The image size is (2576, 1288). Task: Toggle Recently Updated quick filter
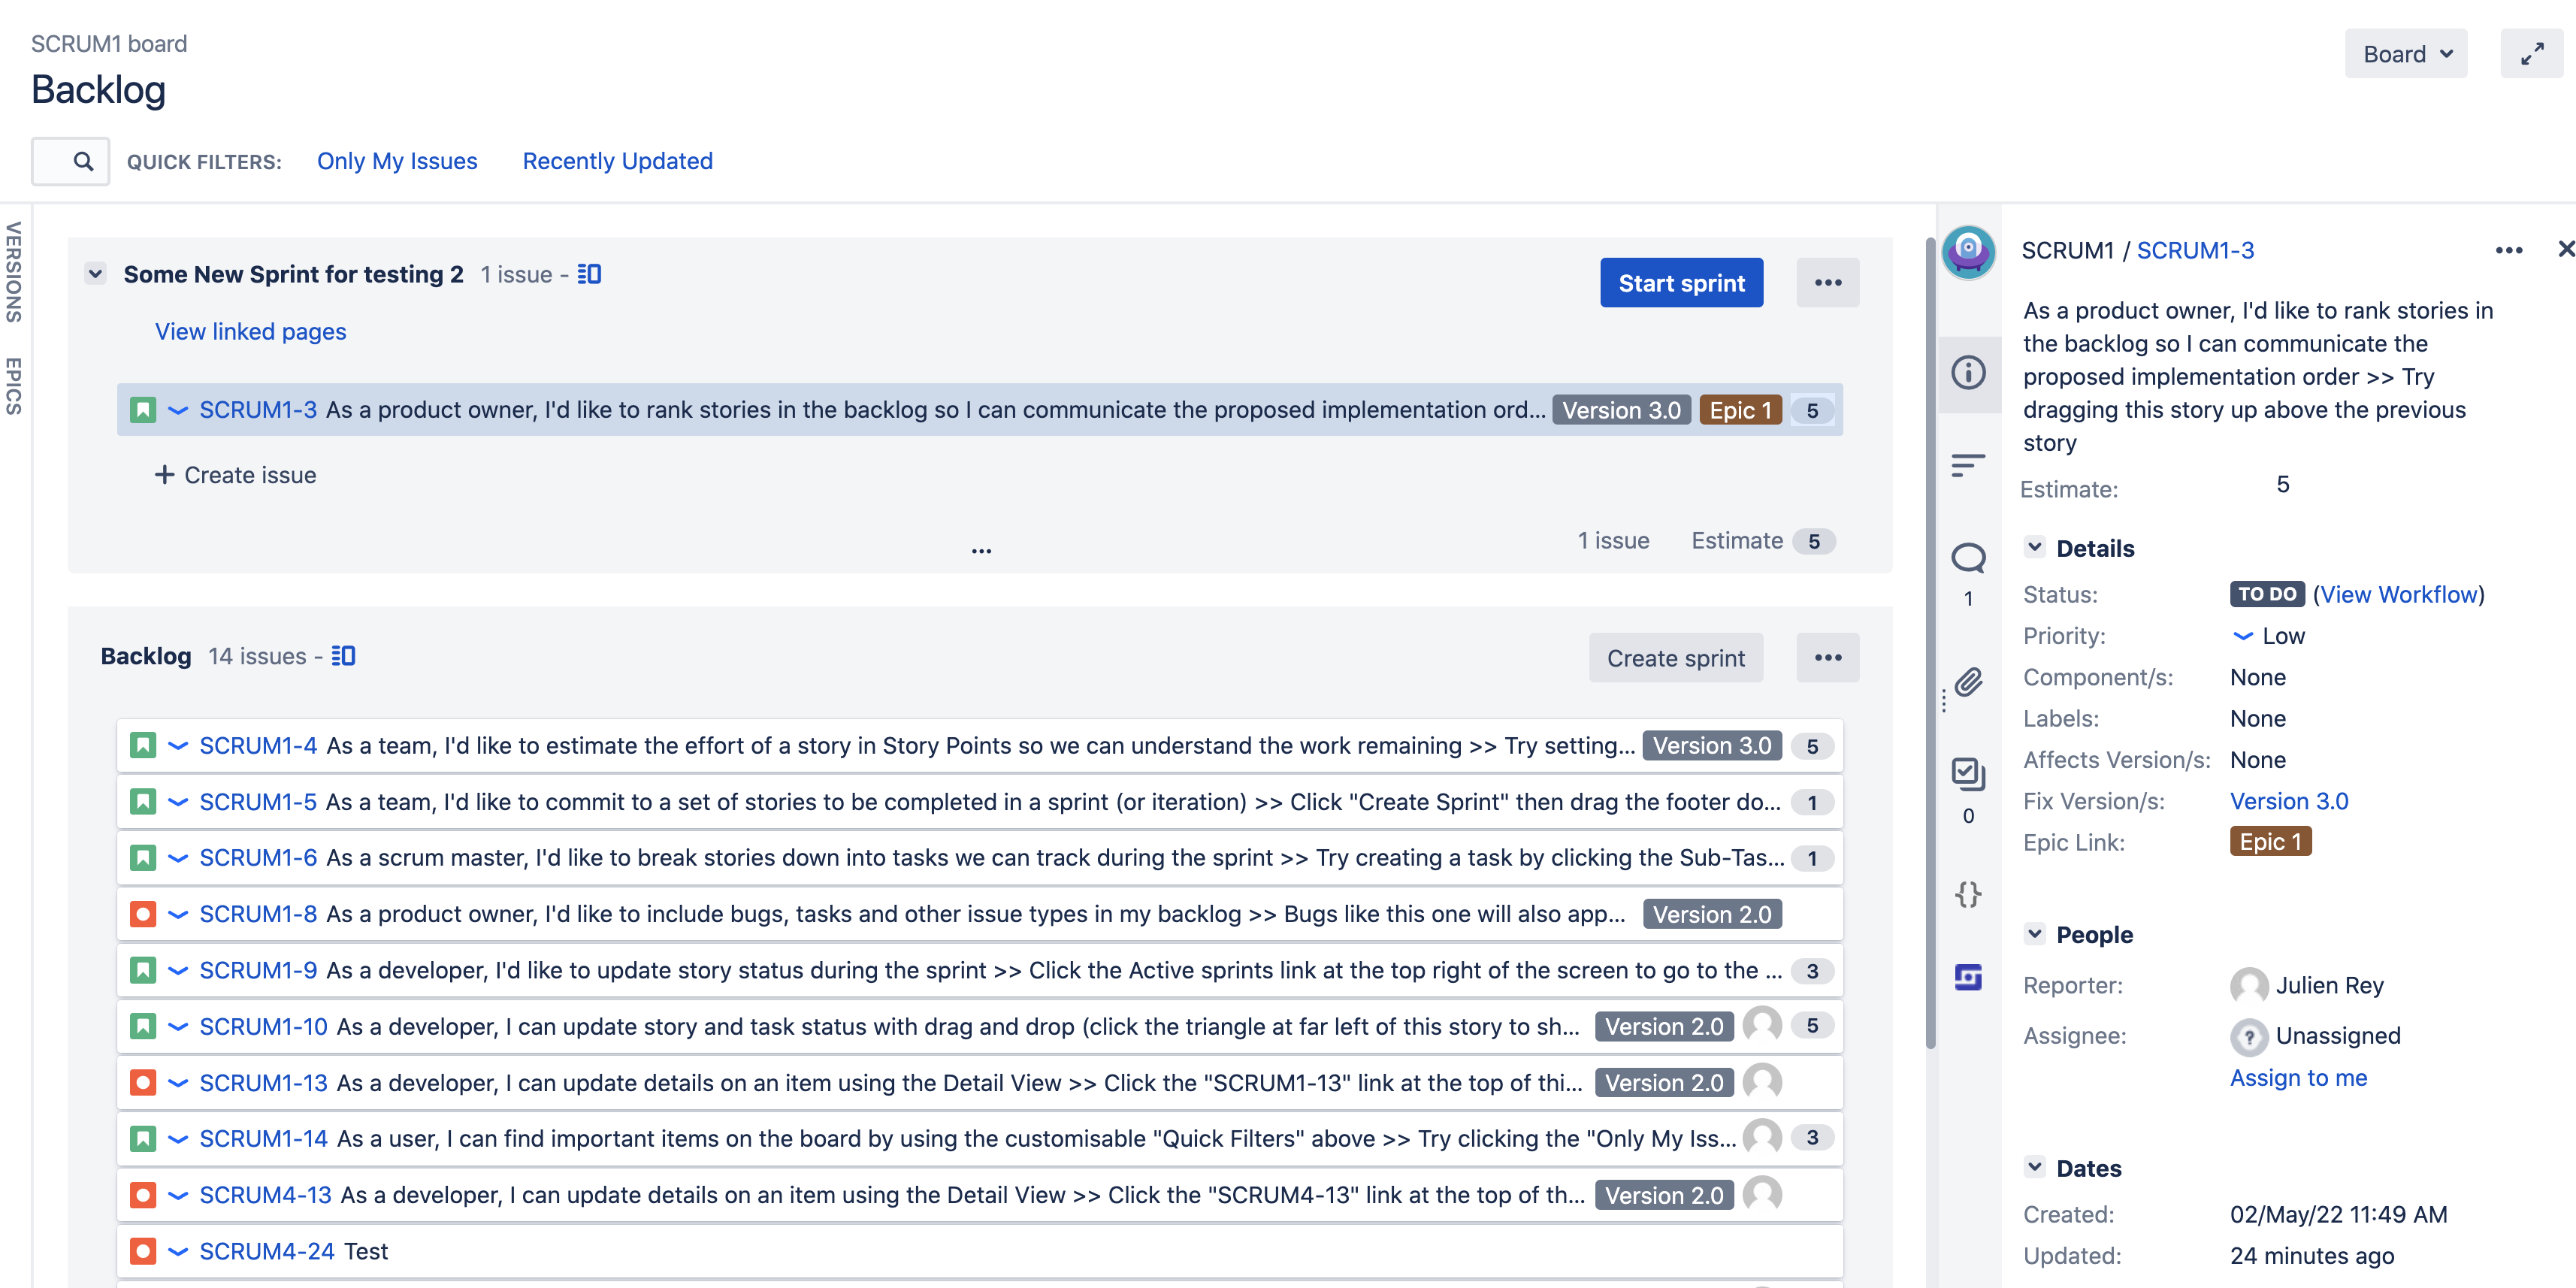point(617,161)
